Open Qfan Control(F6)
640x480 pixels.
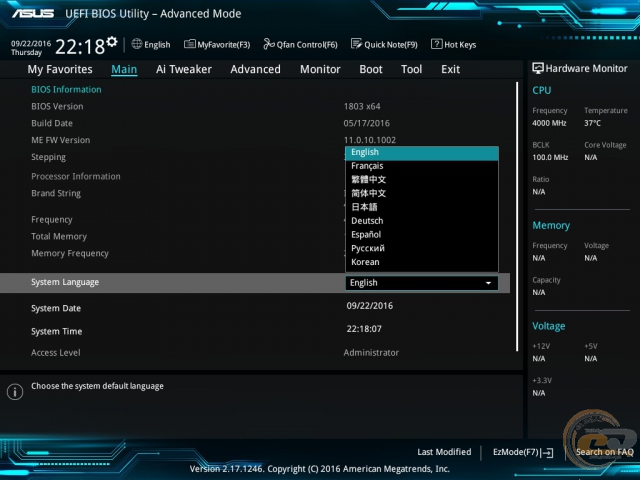coord(300,44)
